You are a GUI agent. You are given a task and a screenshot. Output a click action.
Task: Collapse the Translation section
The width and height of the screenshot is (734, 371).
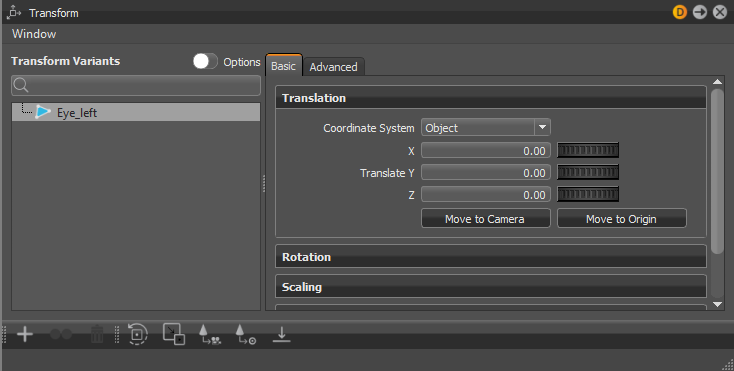click(x=491, y=97)
